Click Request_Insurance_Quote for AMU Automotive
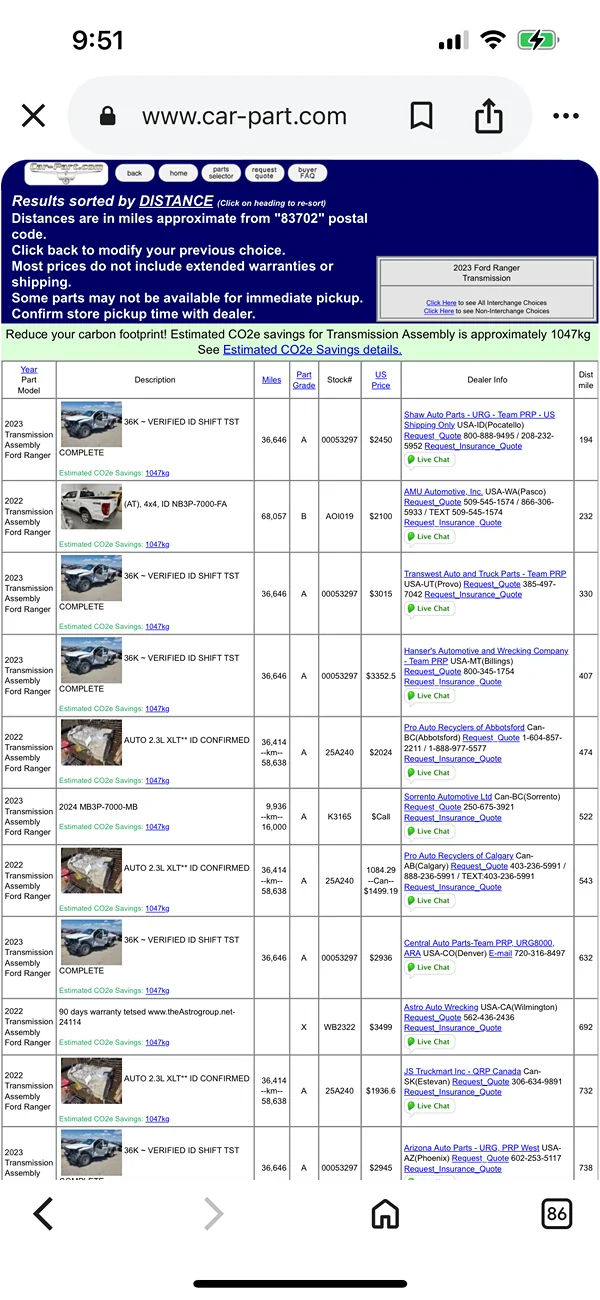The height and width of the screenshot is (1300, 600). click(x=453, y=523)
